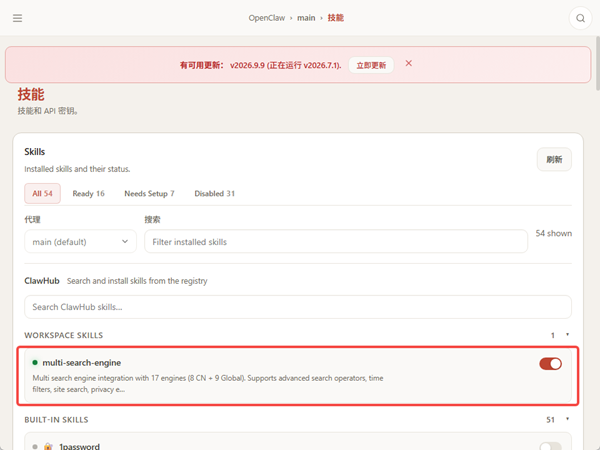Click the OpenClaw breadcrumb link
Image resolution: width=600 pixels, height=450 pixels.
[267, 18]
